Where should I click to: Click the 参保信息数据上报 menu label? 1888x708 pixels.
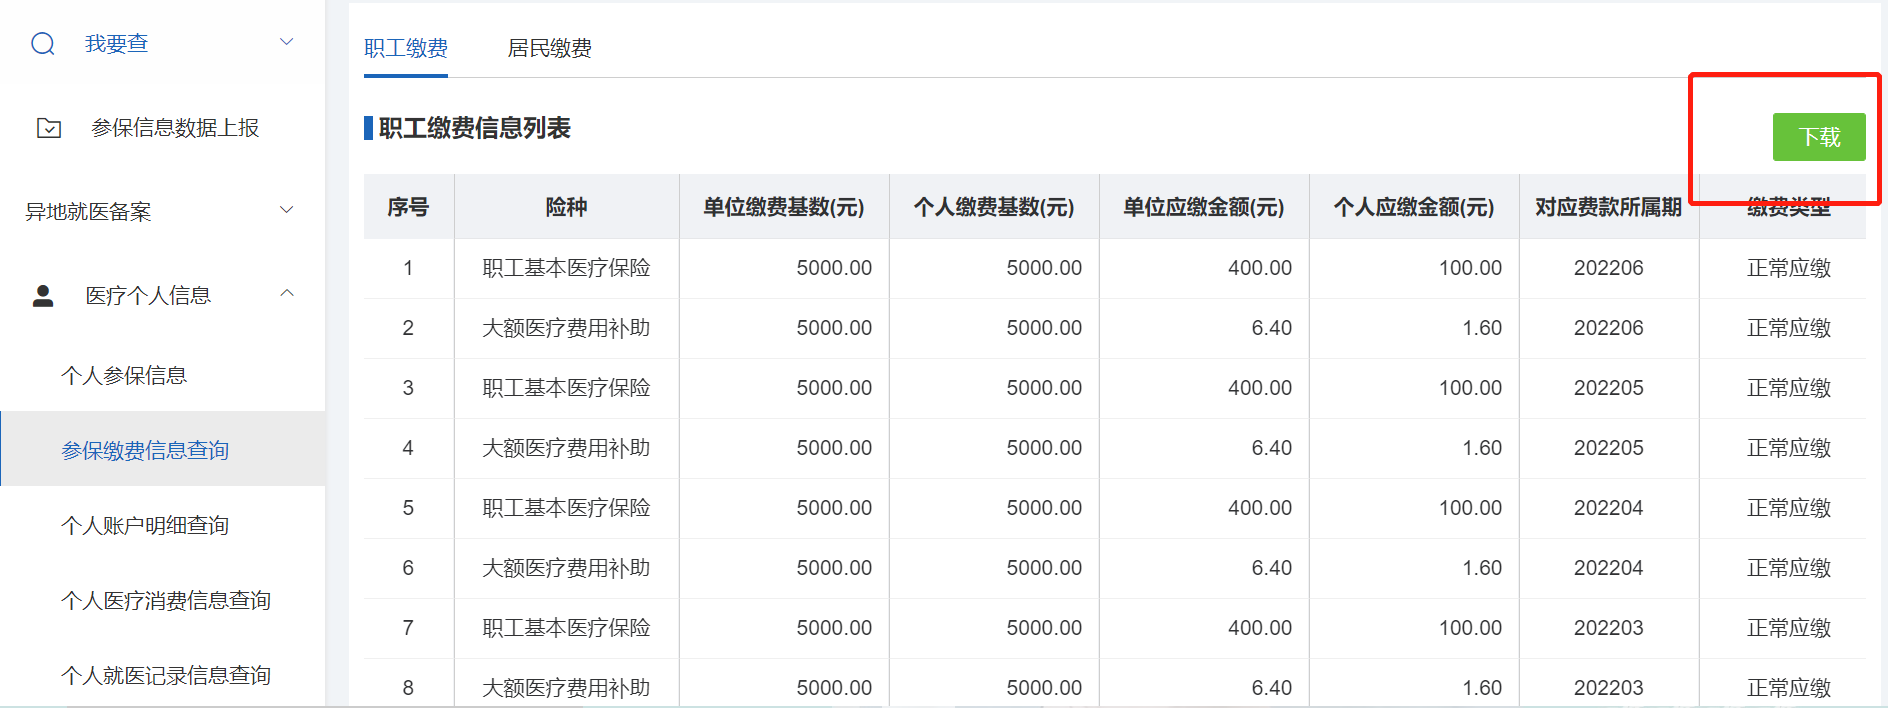click(x=175, y=128)
